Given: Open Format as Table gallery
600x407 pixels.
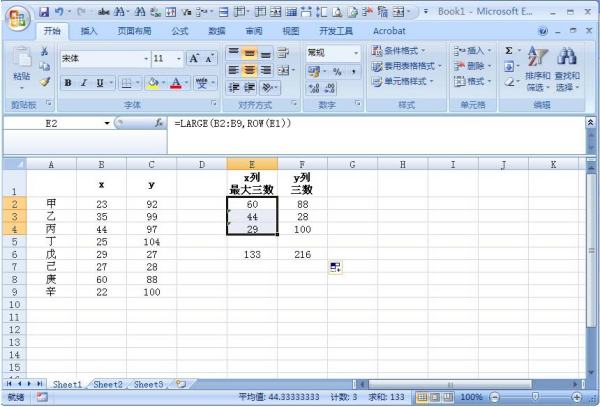Looking at the screenshot, I should (406, 66).
